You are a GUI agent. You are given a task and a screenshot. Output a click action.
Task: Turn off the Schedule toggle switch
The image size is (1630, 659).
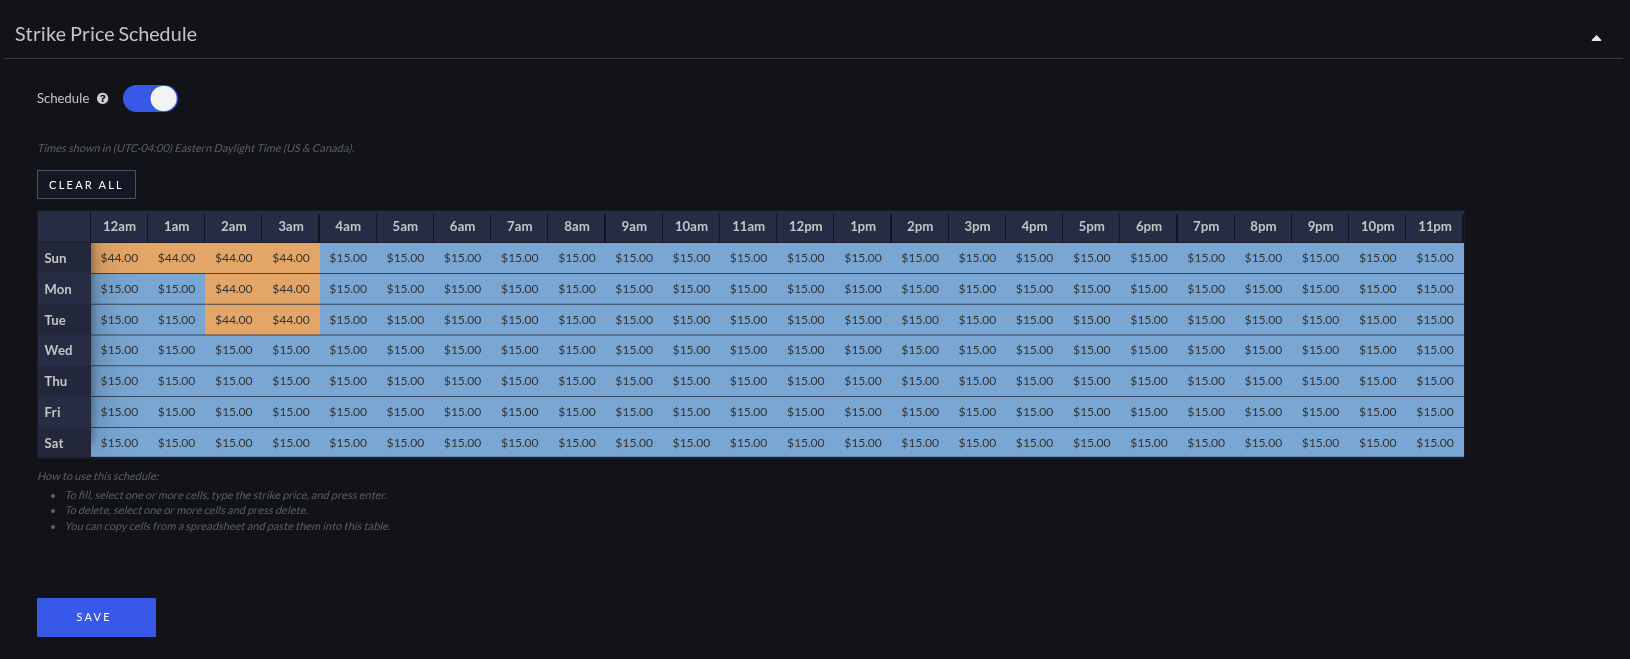[150, 98]
